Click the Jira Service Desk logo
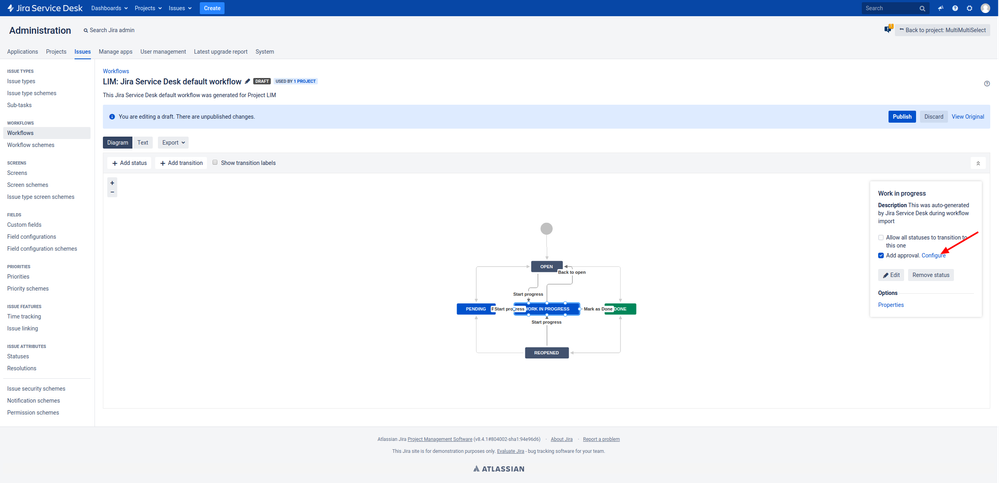Screen dimensions: 999x483 [x=45, y=8]
